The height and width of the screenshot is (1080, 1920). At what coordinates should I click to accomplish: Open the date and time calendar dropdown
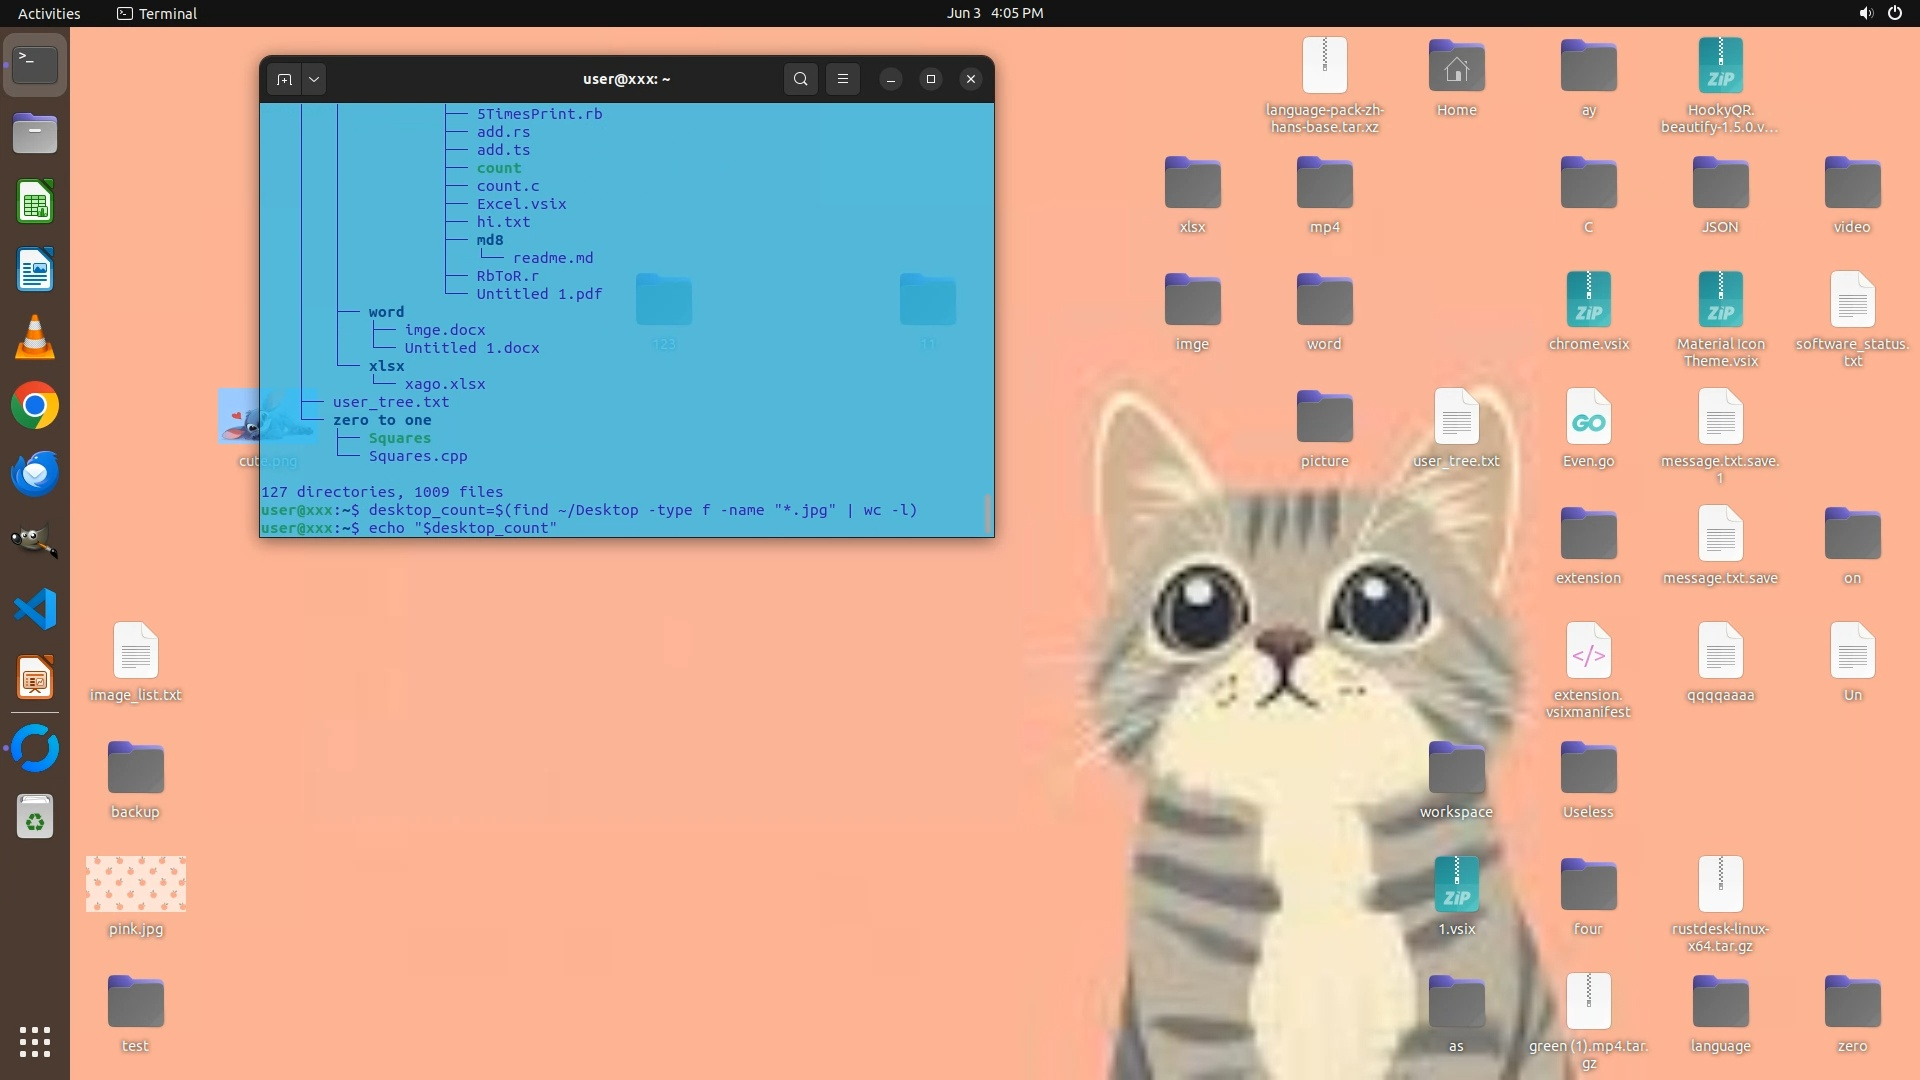994,13
